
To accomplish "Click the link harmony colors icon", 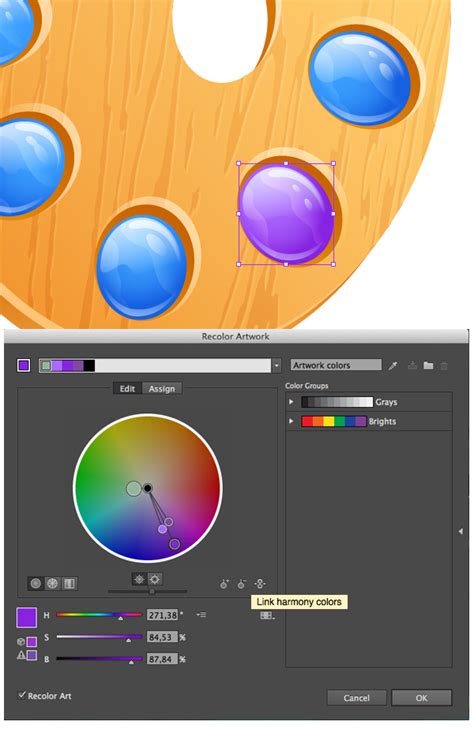I will pyautogui.click(x=260, y=583).
